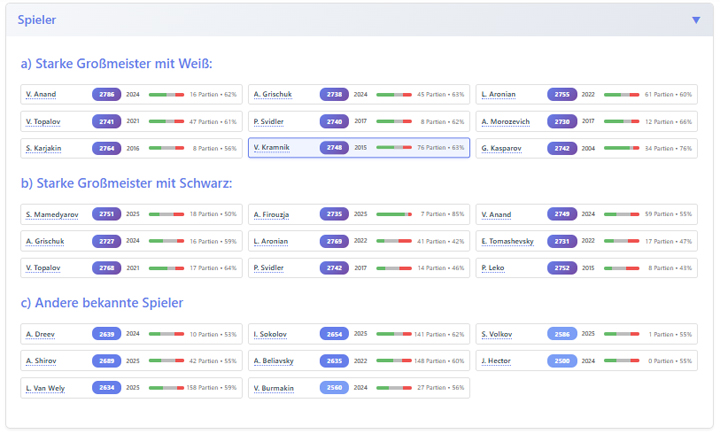Screen dimensions: 720x434
Task: Click rating badge 2786 for V. Anand
Action: pyautogui.click(x=107, y=94)
